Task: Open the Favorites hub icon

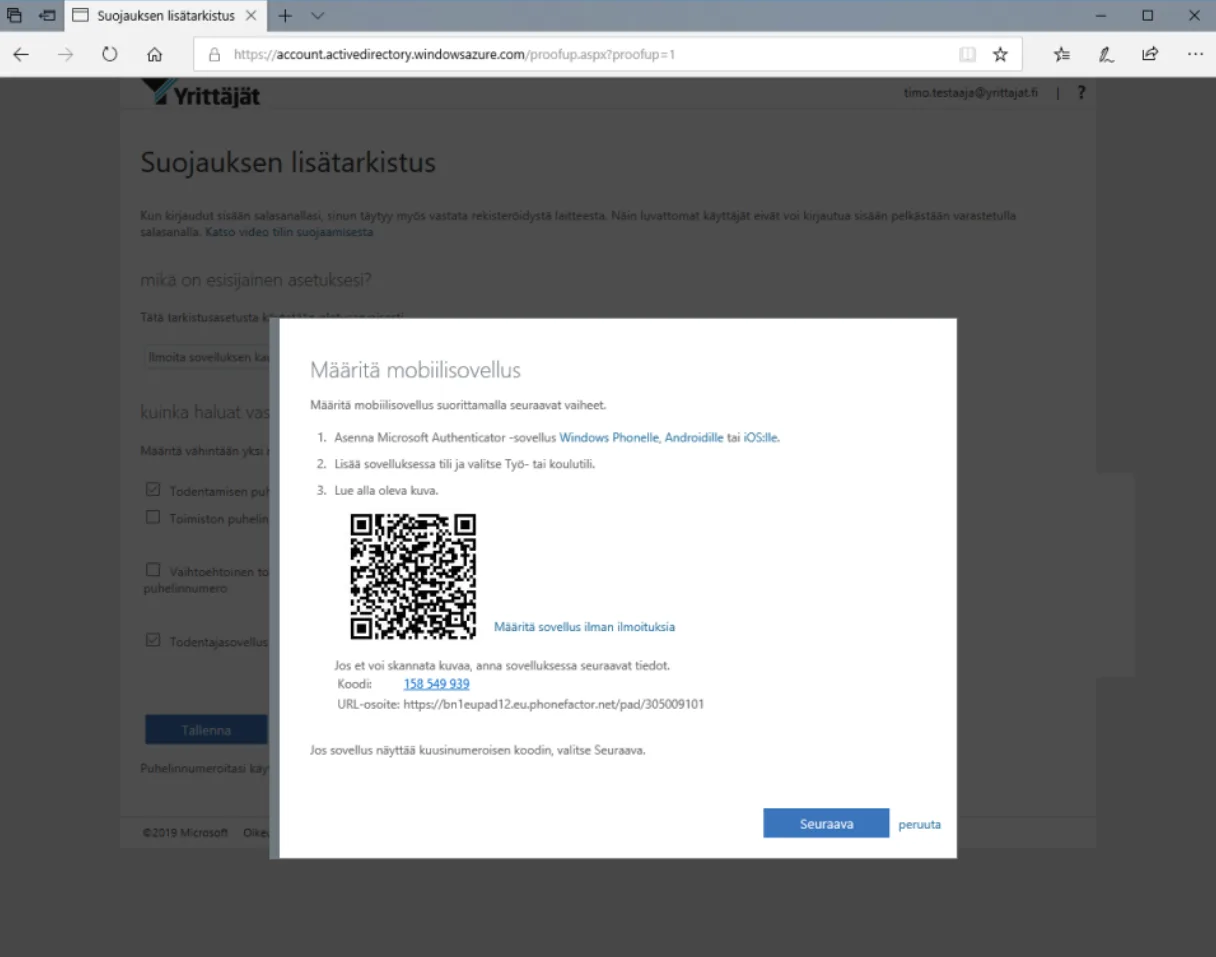Action: pos(1062,55)
